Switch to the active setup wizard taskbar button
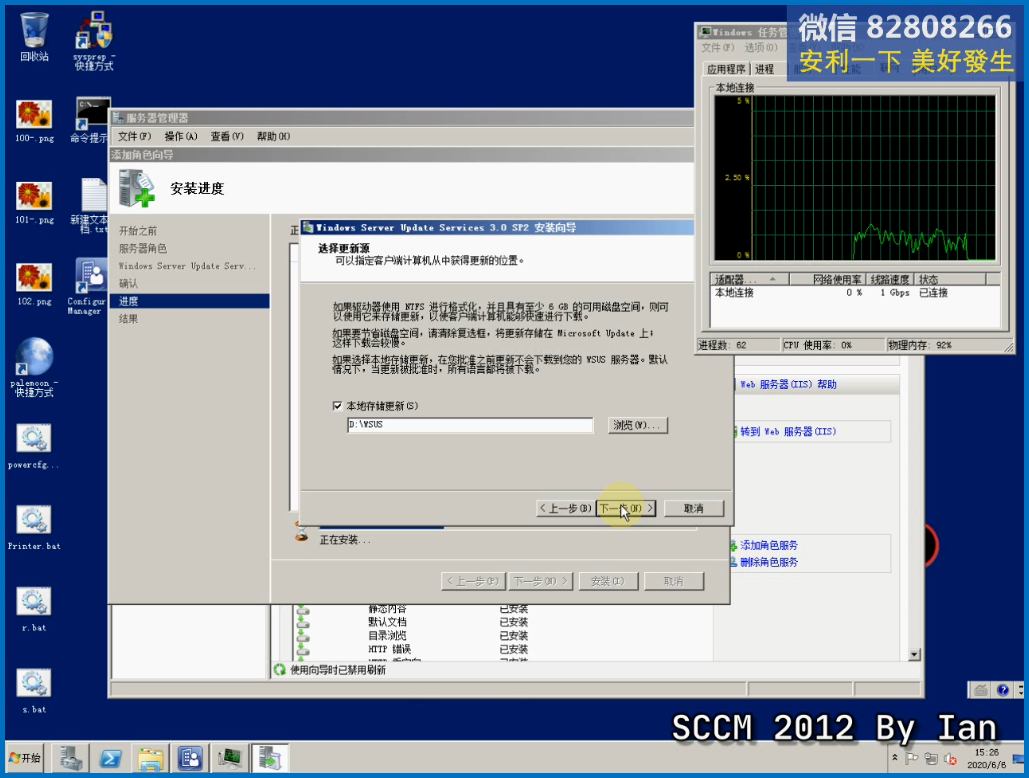 [x=270, y=758]
